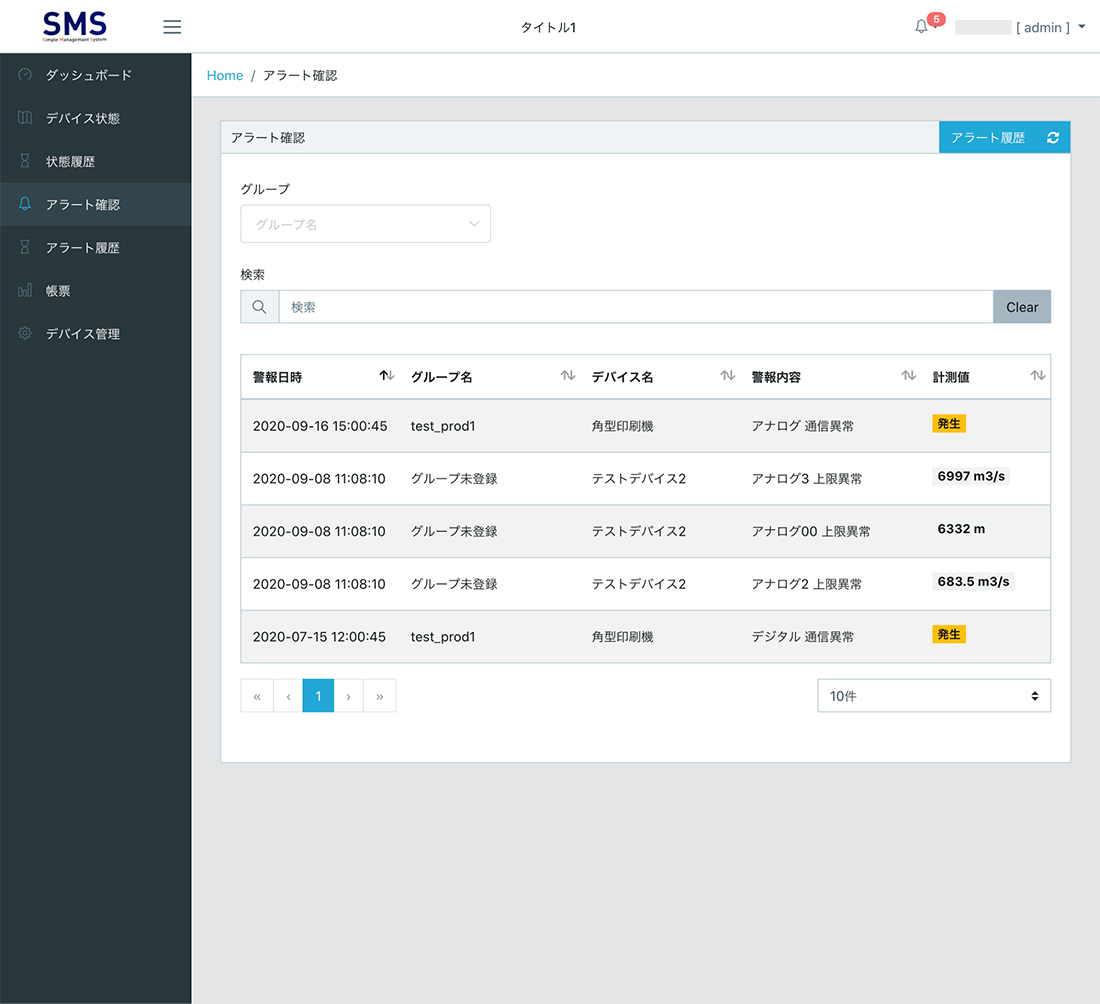This screenshot has height=1004, width=1100.
Task: Click the magnifier search icon
Action: [x=260, y=307]
